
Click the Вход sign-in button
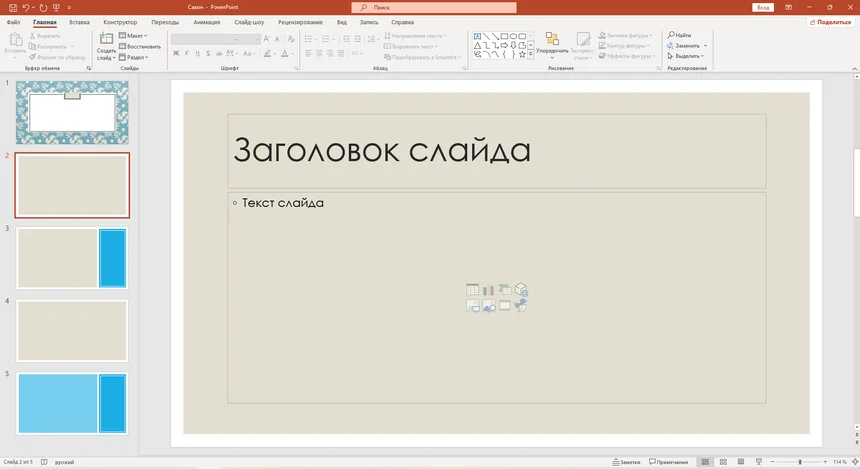[x=762, y=8]
